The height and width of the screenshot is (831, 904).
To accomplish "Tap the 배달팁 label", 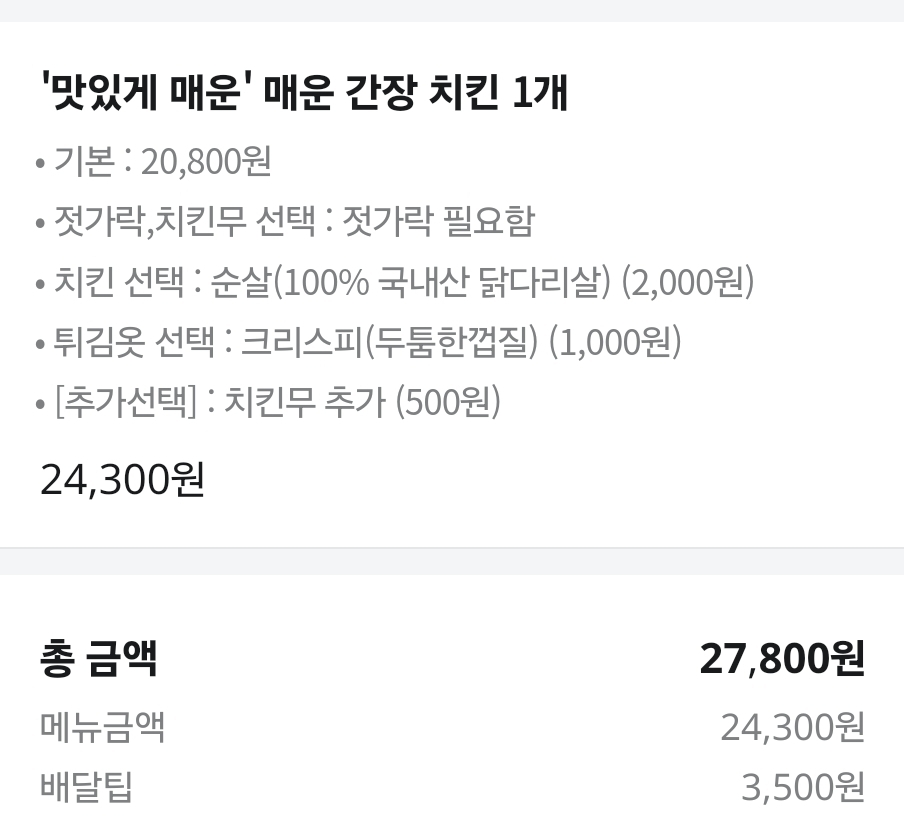I will (x=86, y=787).
